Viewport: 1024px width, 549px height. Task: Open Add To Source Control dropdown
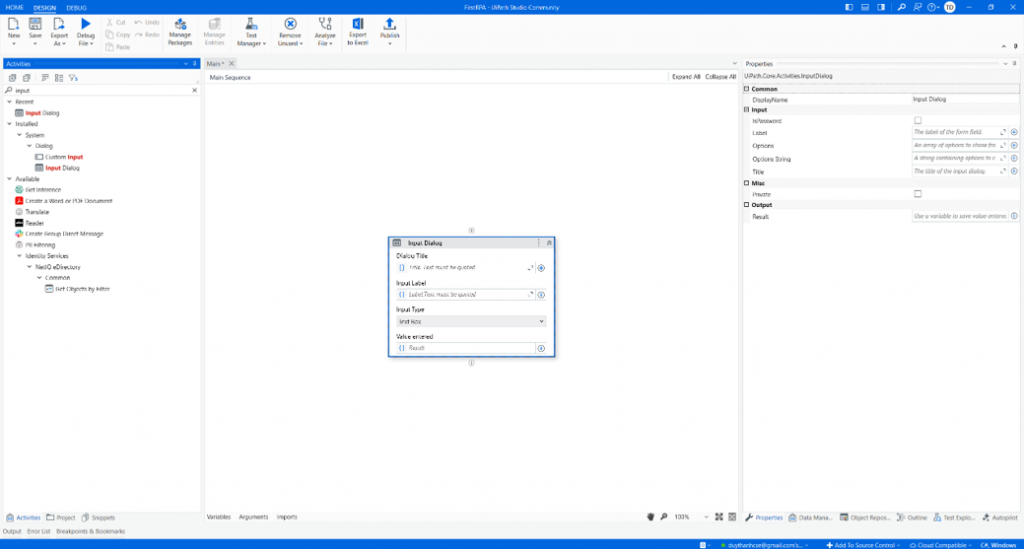[863, 545]
